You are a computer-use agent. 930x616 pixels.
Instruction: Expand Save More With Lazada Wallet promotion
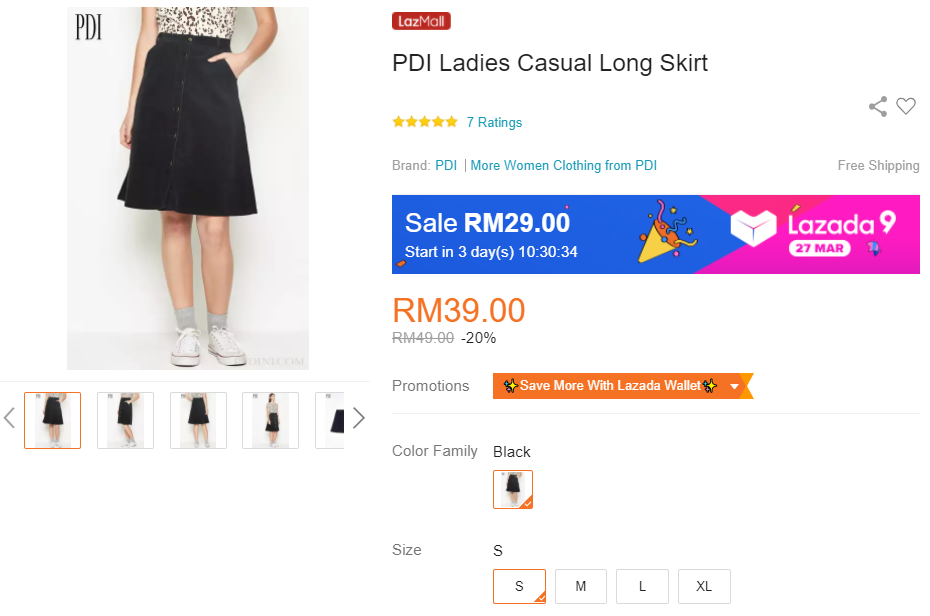[735, 386]
